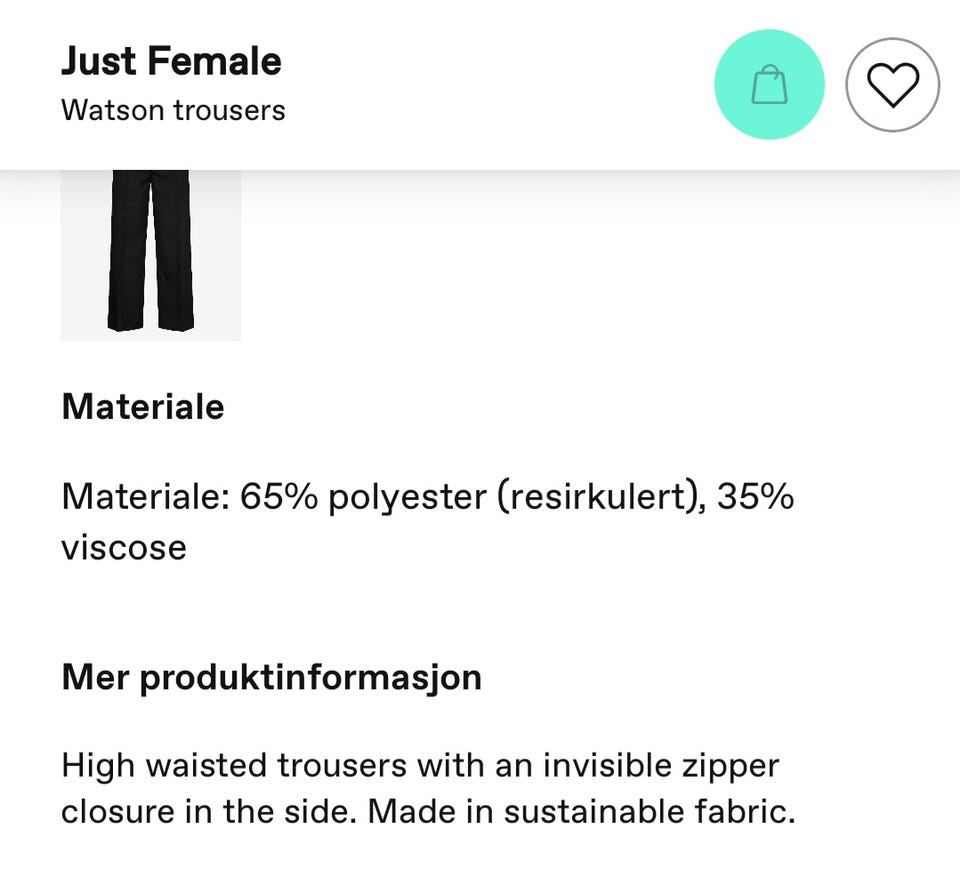Add trousers to the shopping bag

[769, 84]
